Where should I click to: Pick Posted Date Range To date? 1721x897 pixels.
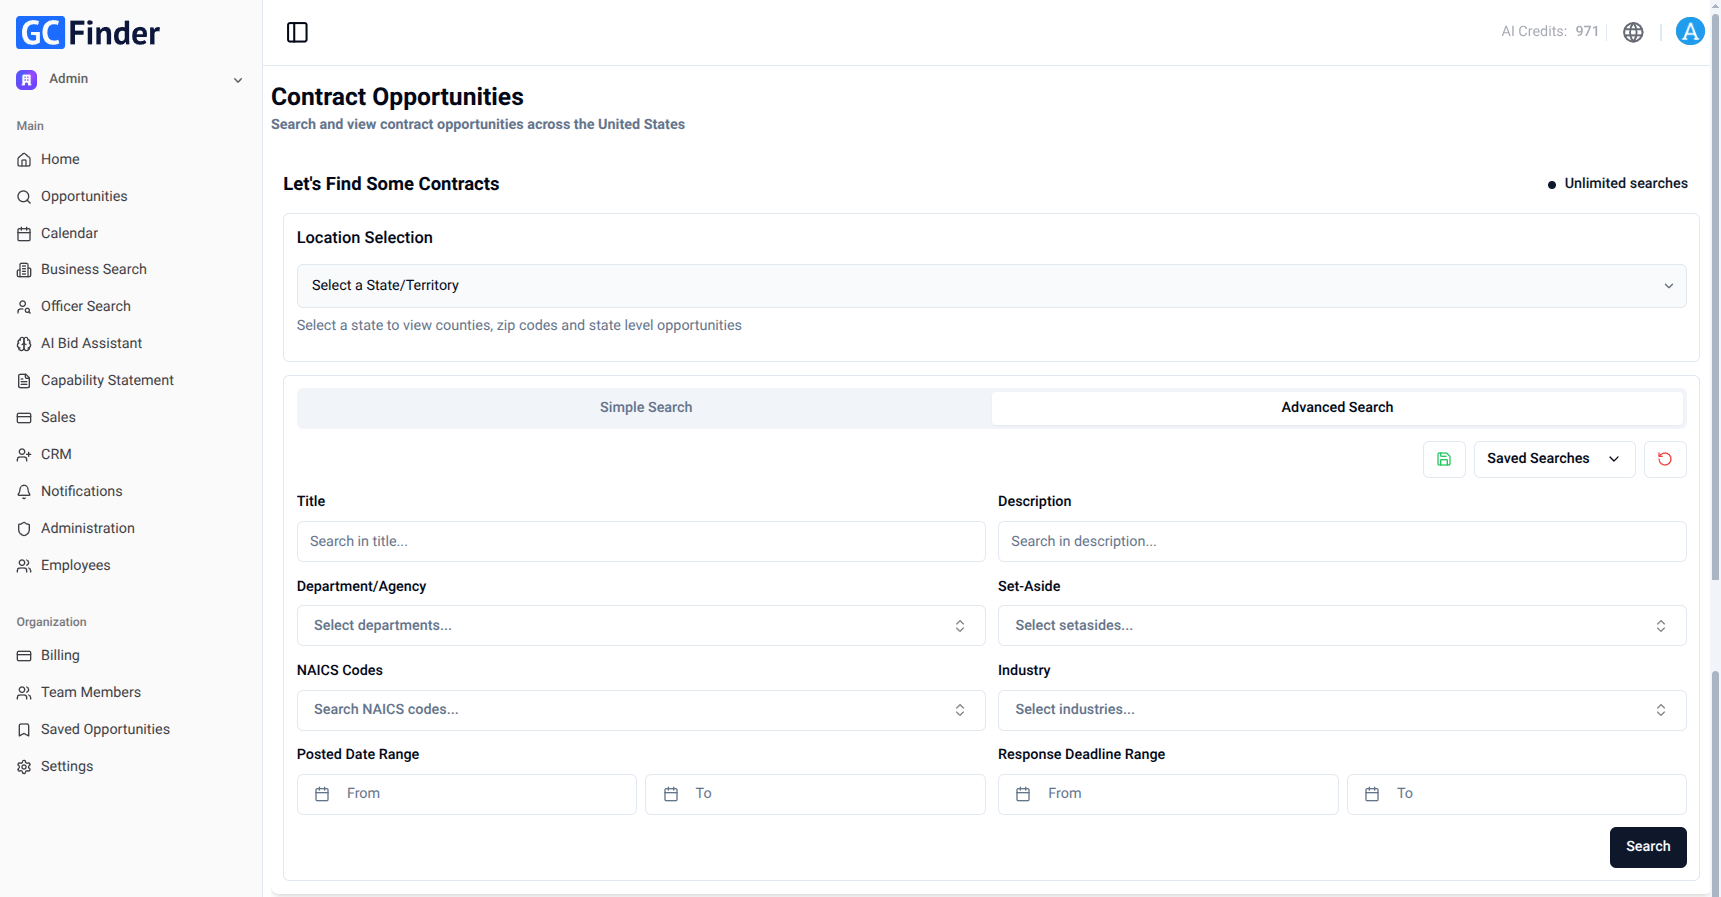(x=815, y=794)
